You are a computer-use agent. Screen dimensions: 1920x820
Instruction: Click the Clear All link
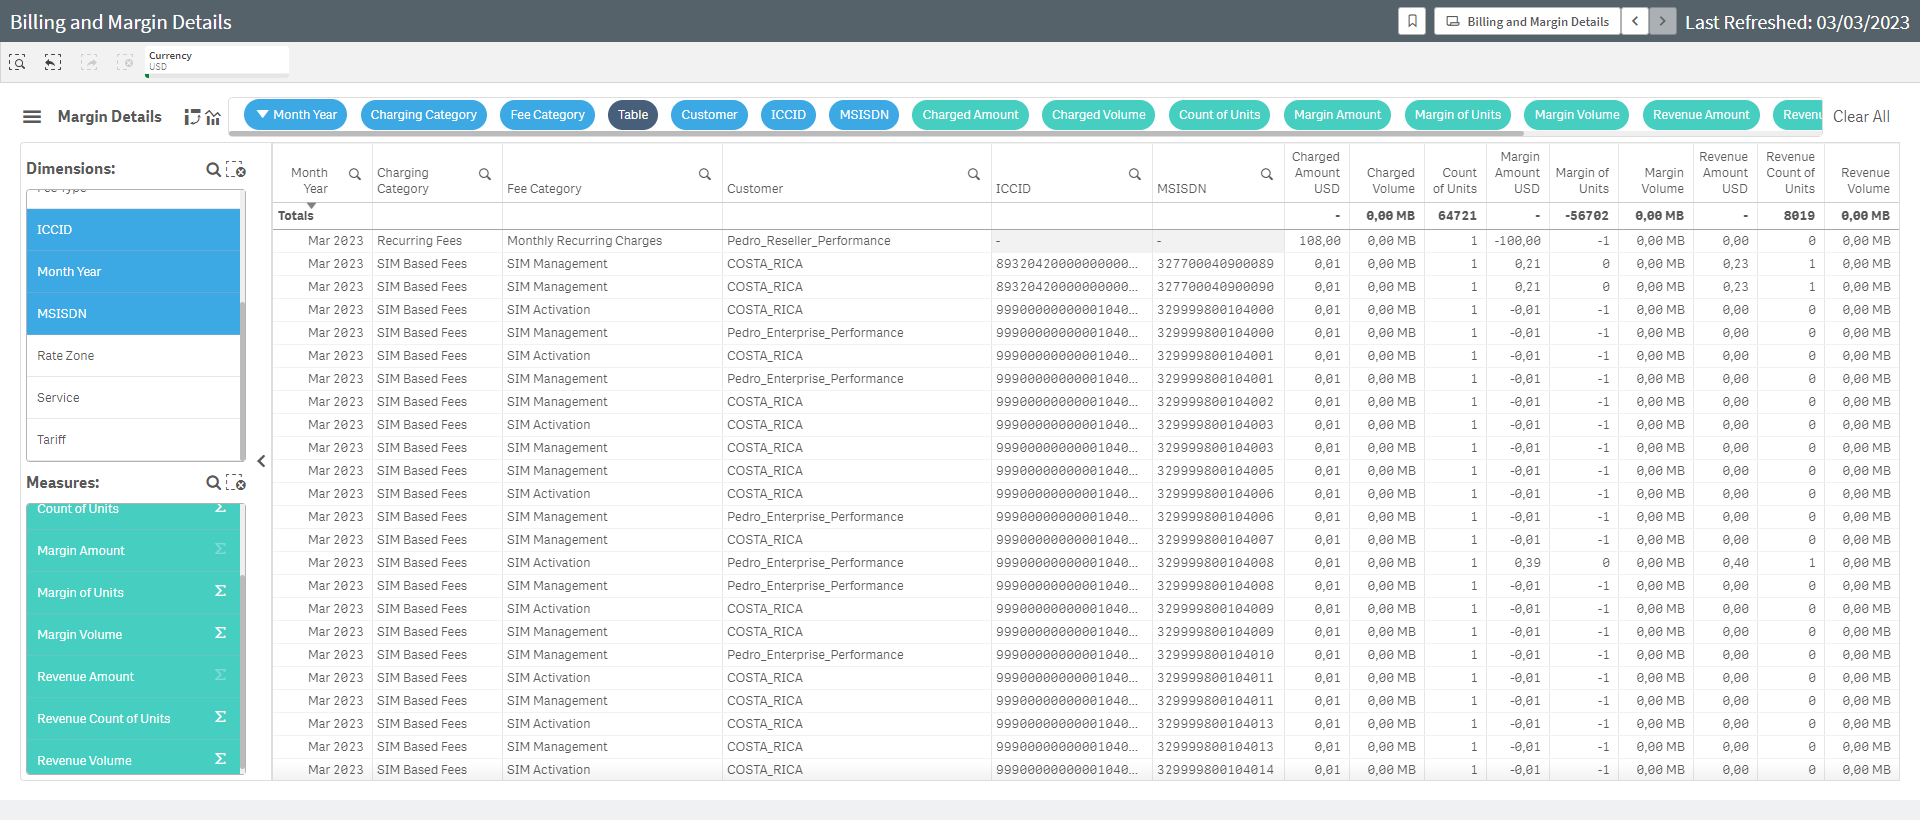pos(1860,117)
